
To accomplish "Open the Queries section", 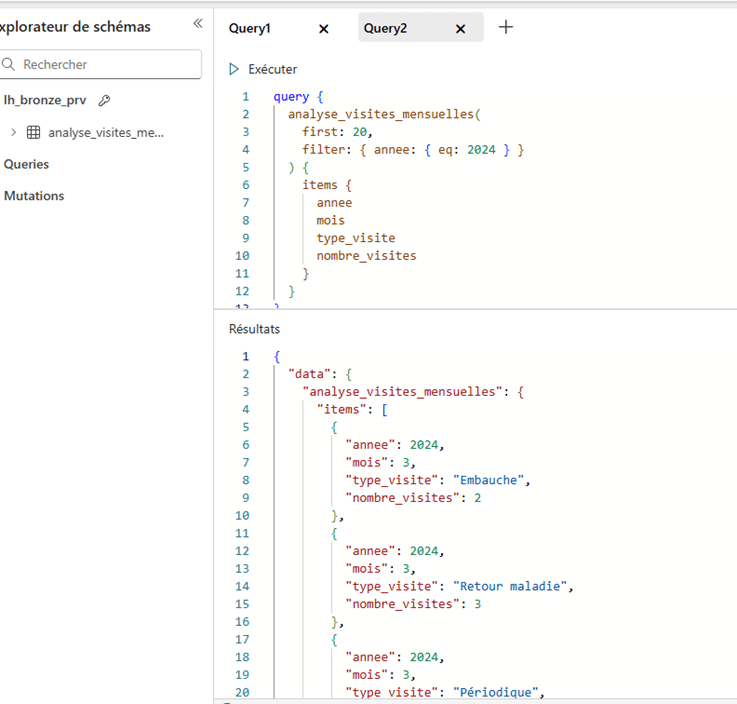I will pyautogui.click(x=27, y=164).
